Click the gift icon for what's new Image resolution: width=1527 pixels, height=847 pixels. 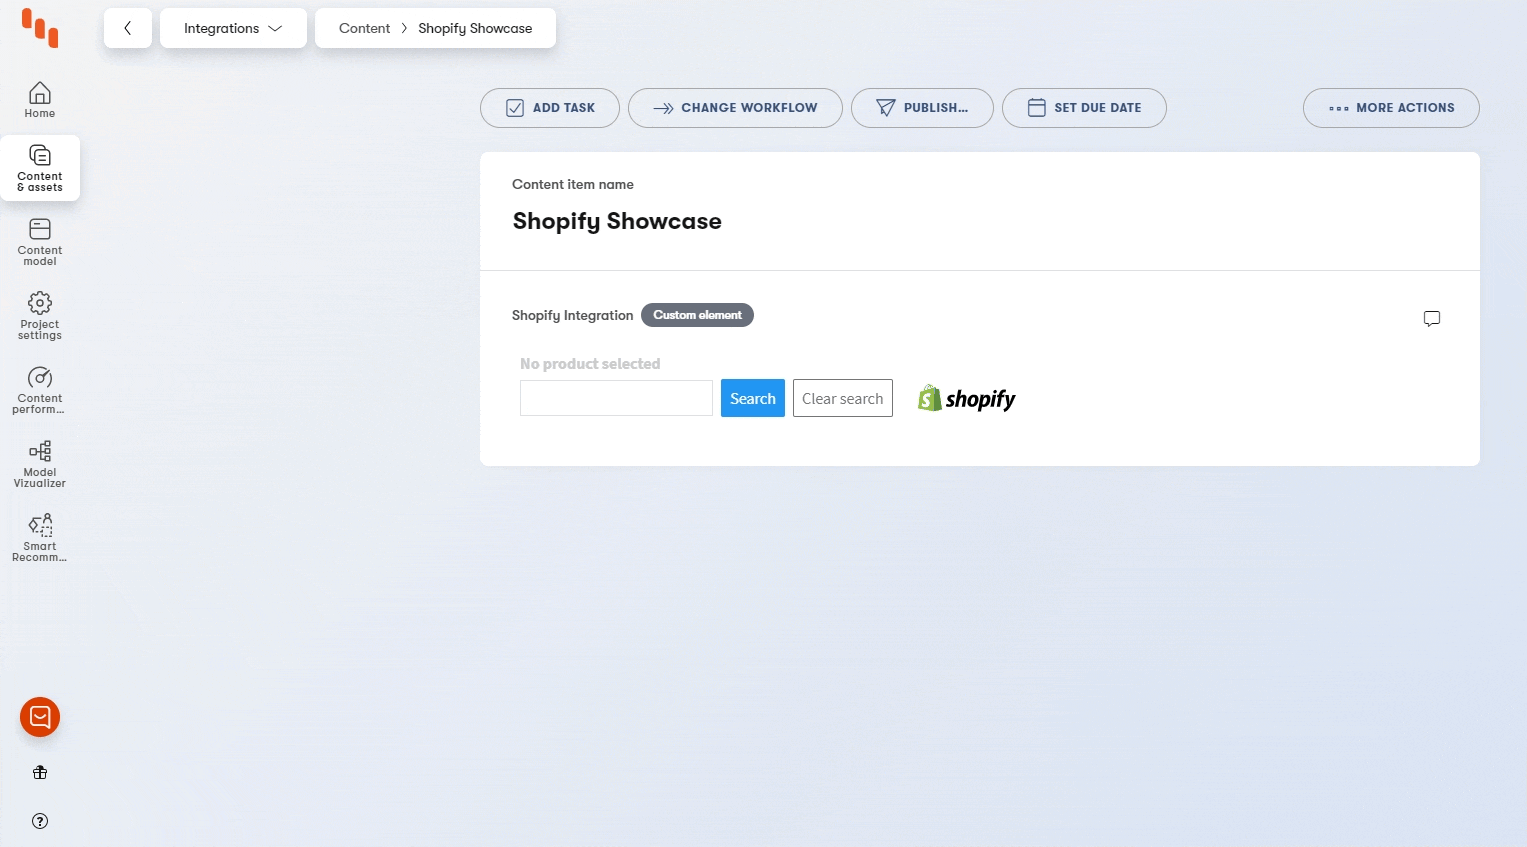point(40,772)
